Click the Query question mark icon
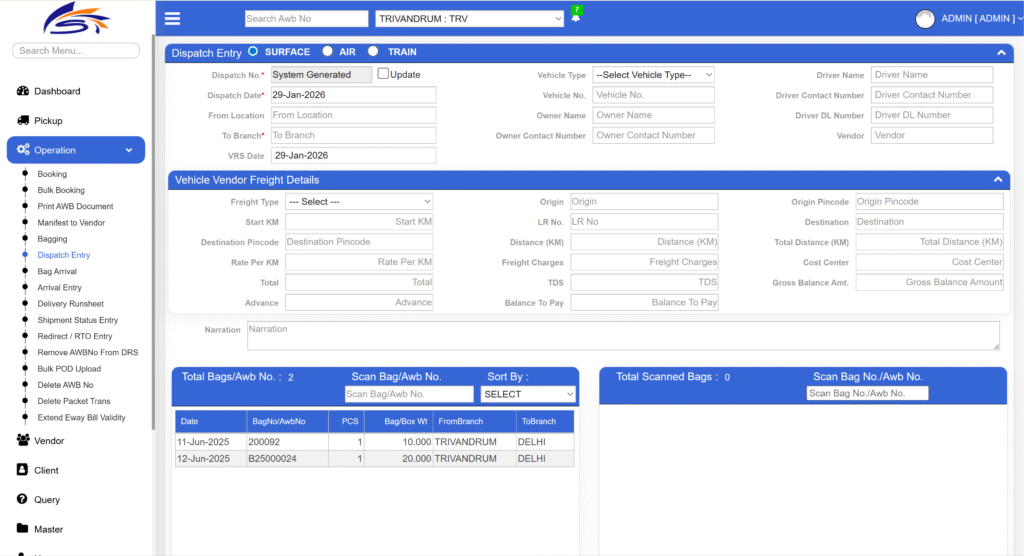Screen dimensions: 1024x556 tap(23, 499)
